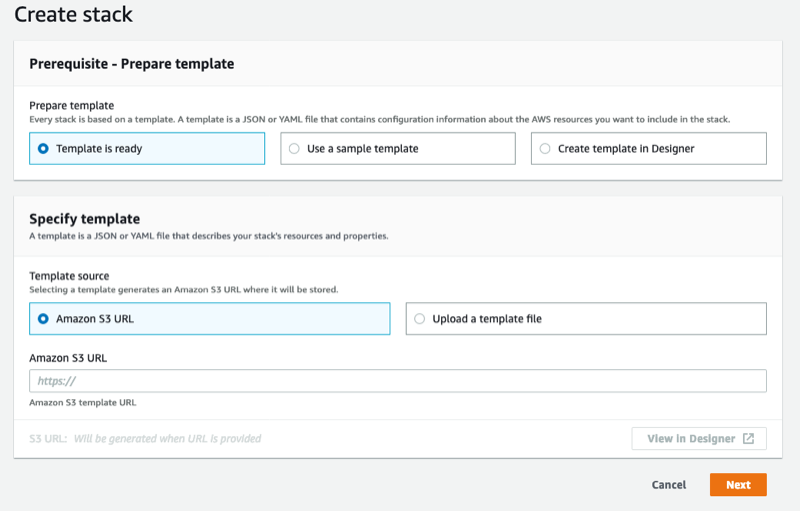Open the template via 'View in Designer' button
This screenshot has height=511, width=800.
coord(699,439)
